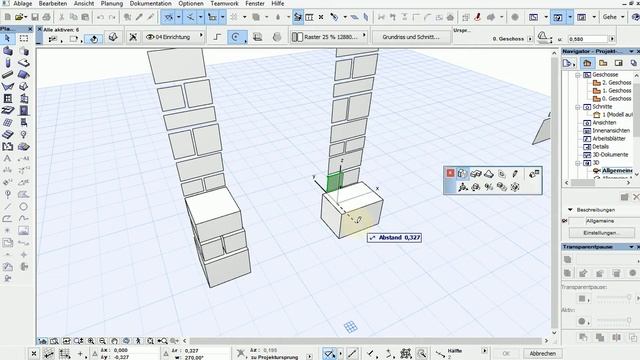This screenshot has width=640, height=360.
Task: Select the Circle tool
Action: (x=24, y=207)
